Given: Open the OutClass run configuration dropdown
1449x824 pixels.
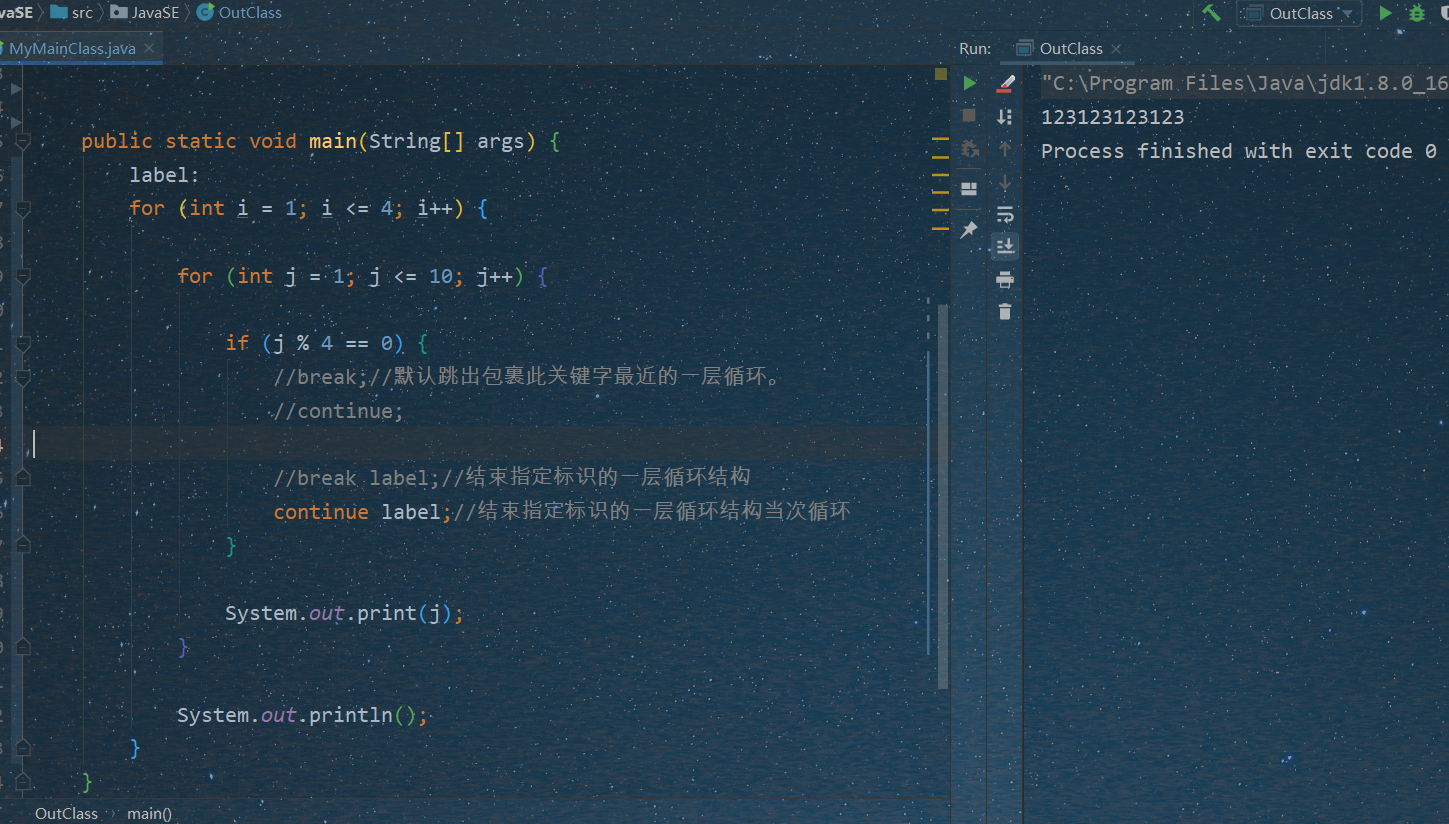Looking at the screenshot, I should pos(1299,13).
